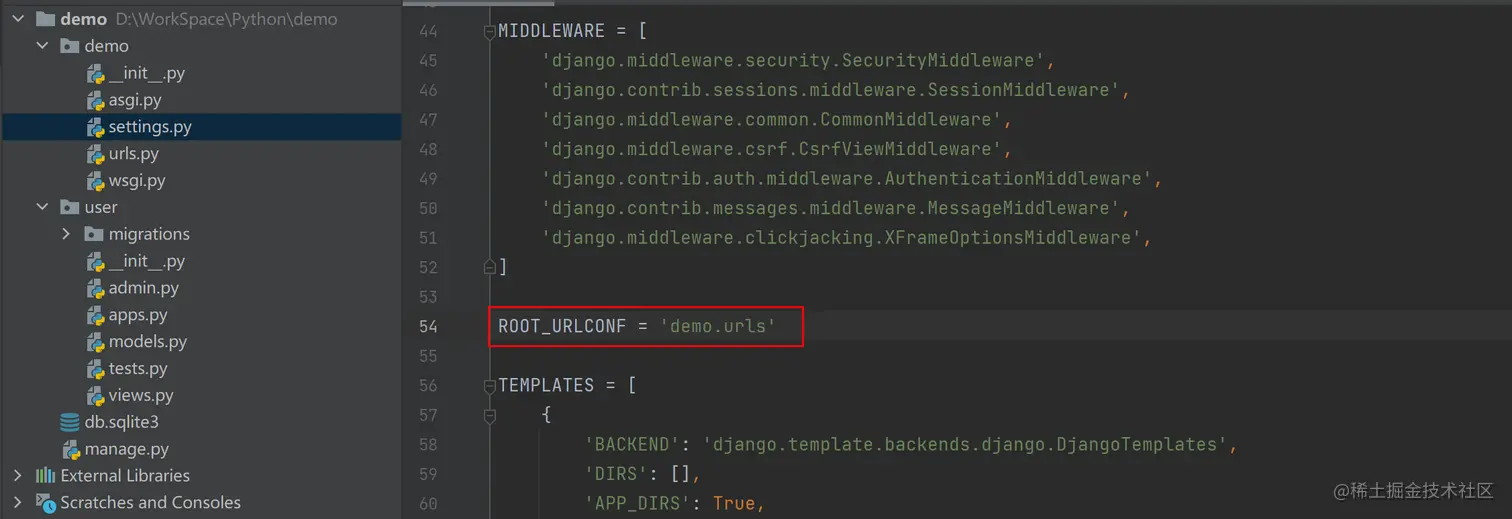This screenshot has width=1512, height=519.
Task: Click the Python icon of models.py
Action: [x=95, y=342]
